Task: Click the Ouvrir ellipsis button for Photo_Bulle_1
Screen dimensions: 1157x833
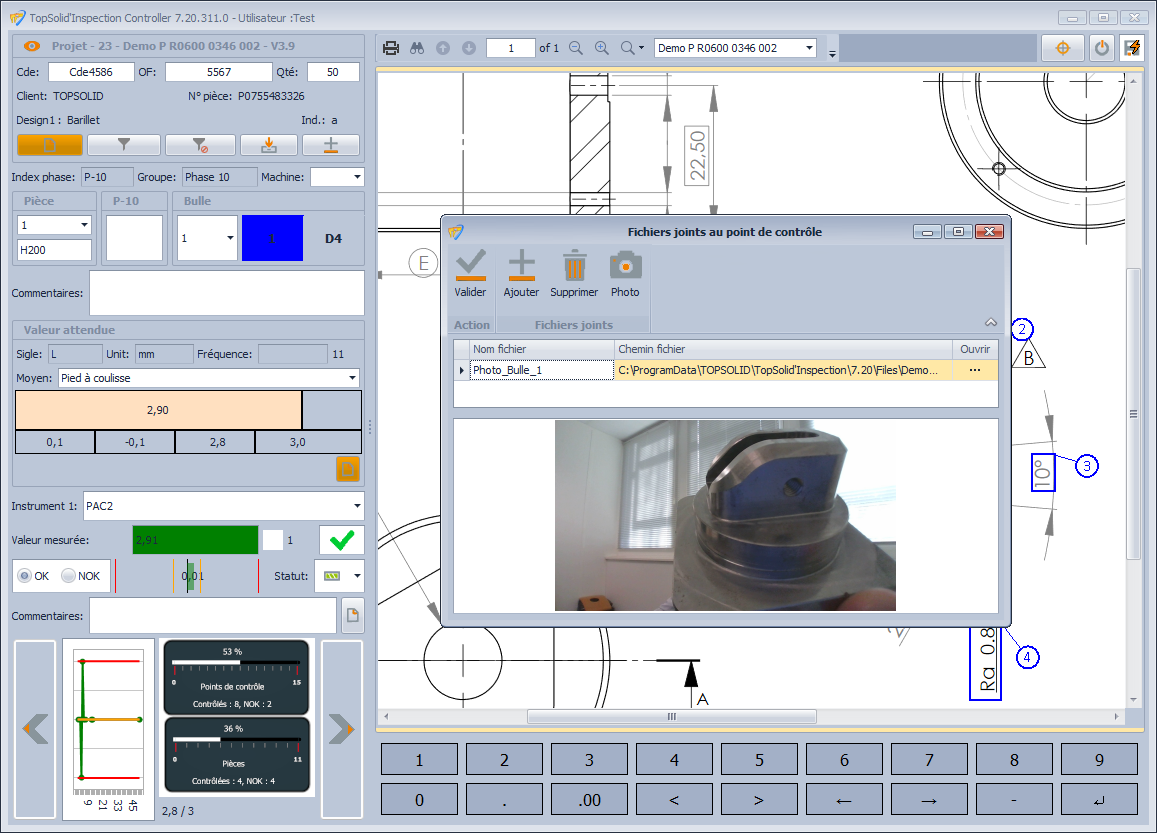Action: [x=974, y=370]
